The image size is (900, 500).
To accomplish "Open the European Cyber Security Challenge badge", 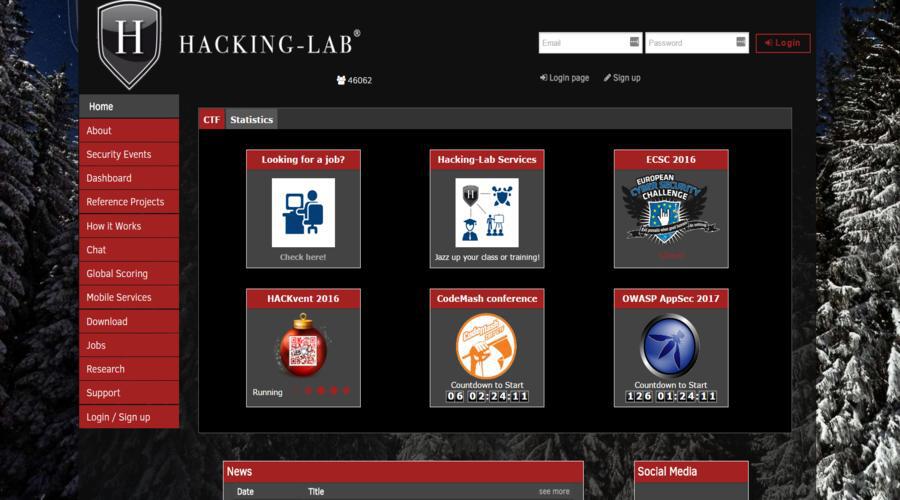I will coord(670,208).
